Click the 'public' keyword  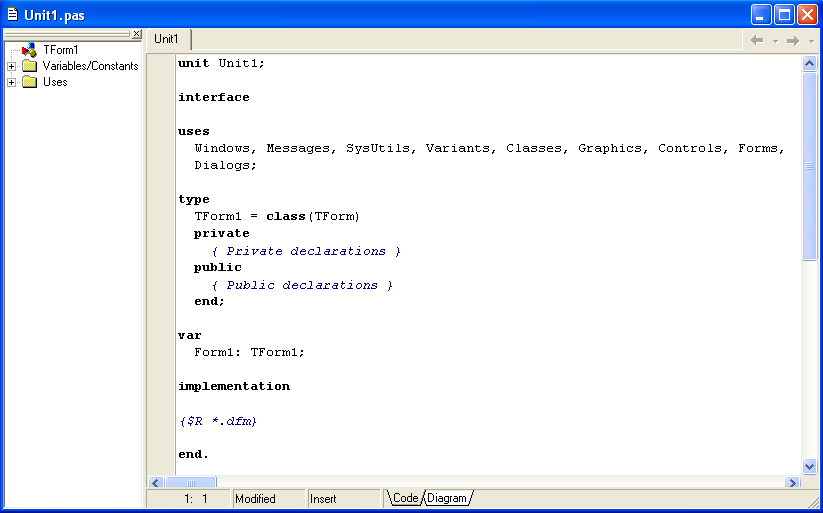click(218, 267)
